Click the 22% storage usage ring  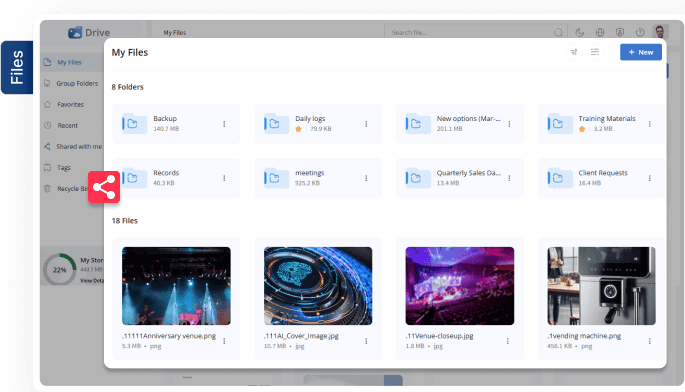[x=60, y=270]
